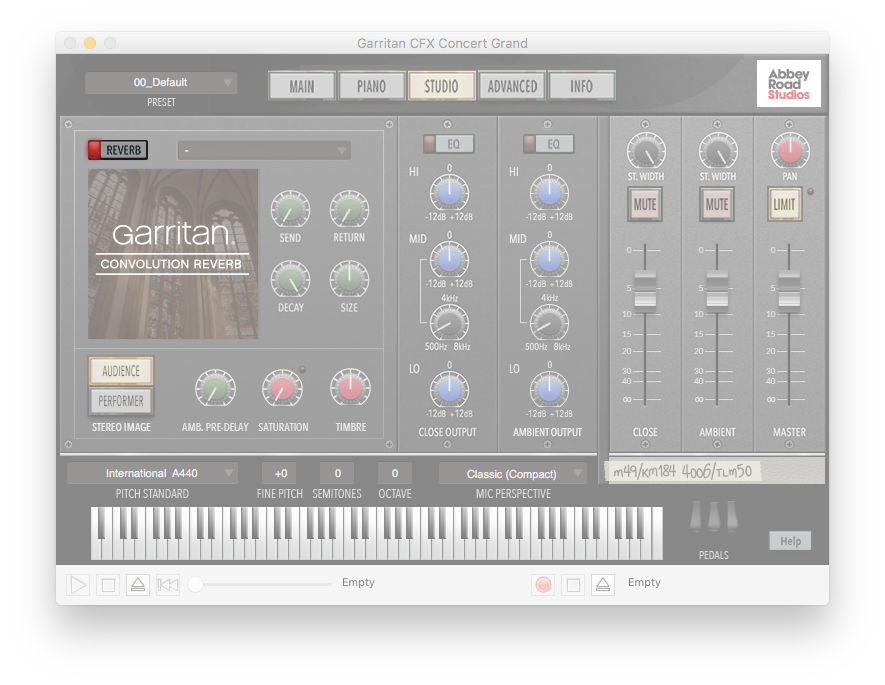Open the International A440 pitch standard dropdown

(152, 473)
